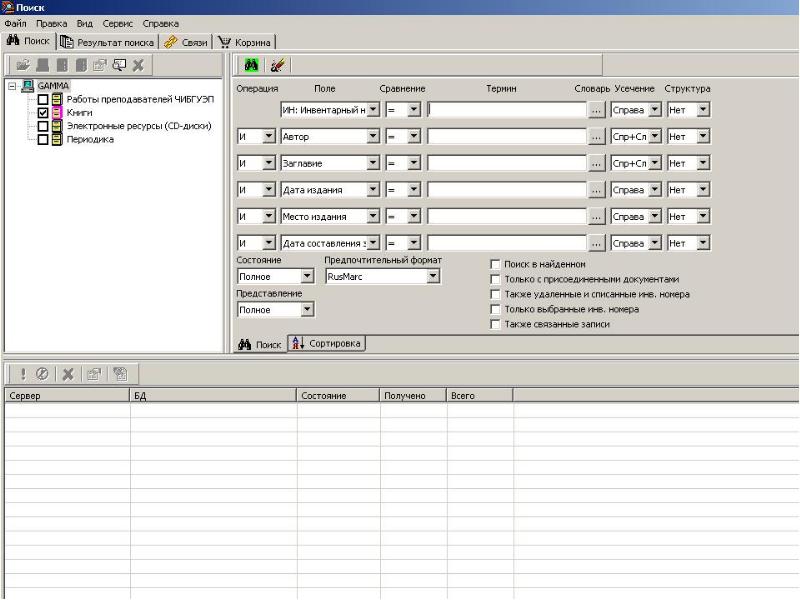Check Электронные ресурсы (CD-диски) database

(43, 126)
